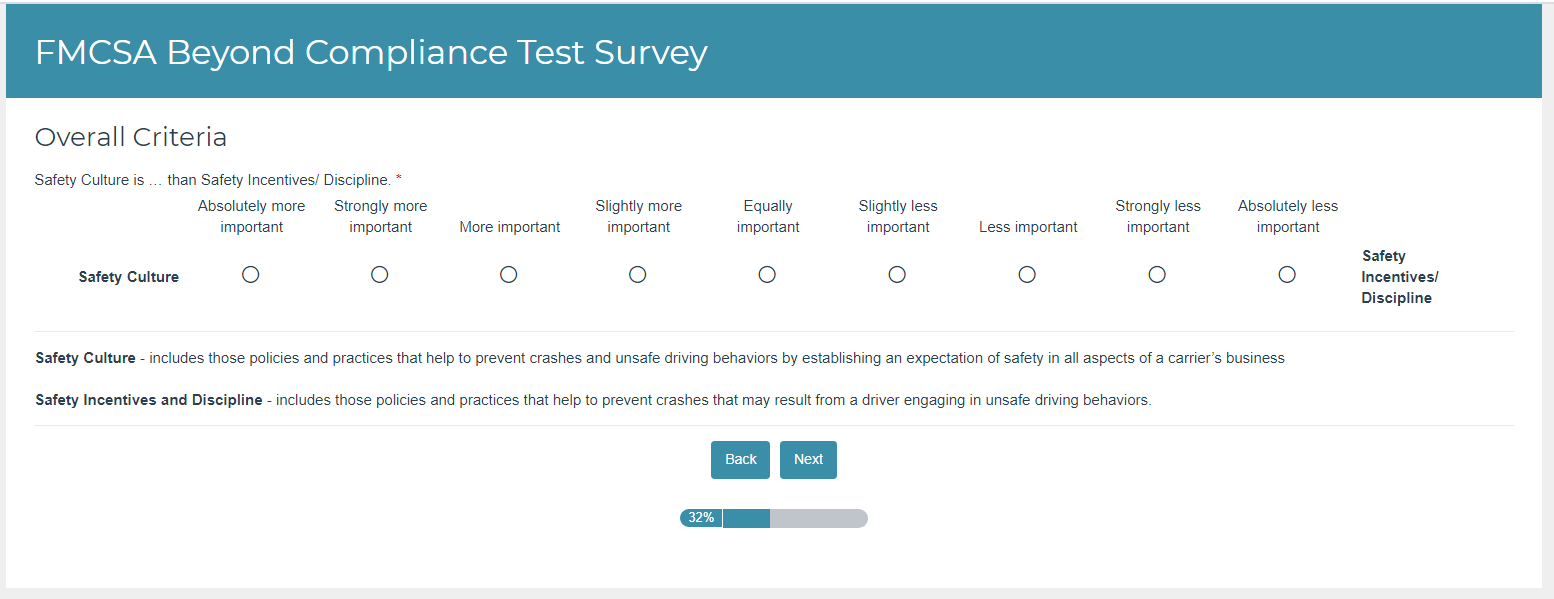1554x599 pixels.
Task: Click the 'Overall Criteria' section heading
Action: point(131,137)
